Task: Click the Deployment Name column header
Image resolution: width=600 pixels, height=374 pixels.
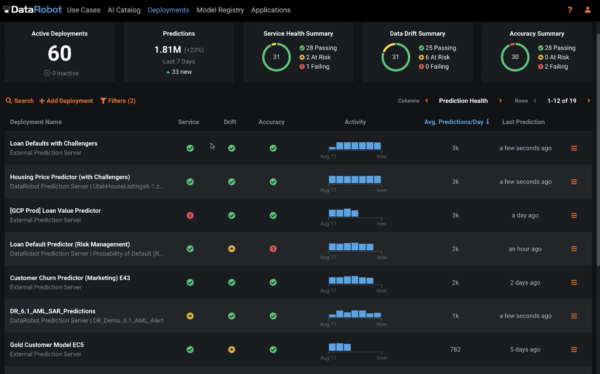Action: coord(36,122)
